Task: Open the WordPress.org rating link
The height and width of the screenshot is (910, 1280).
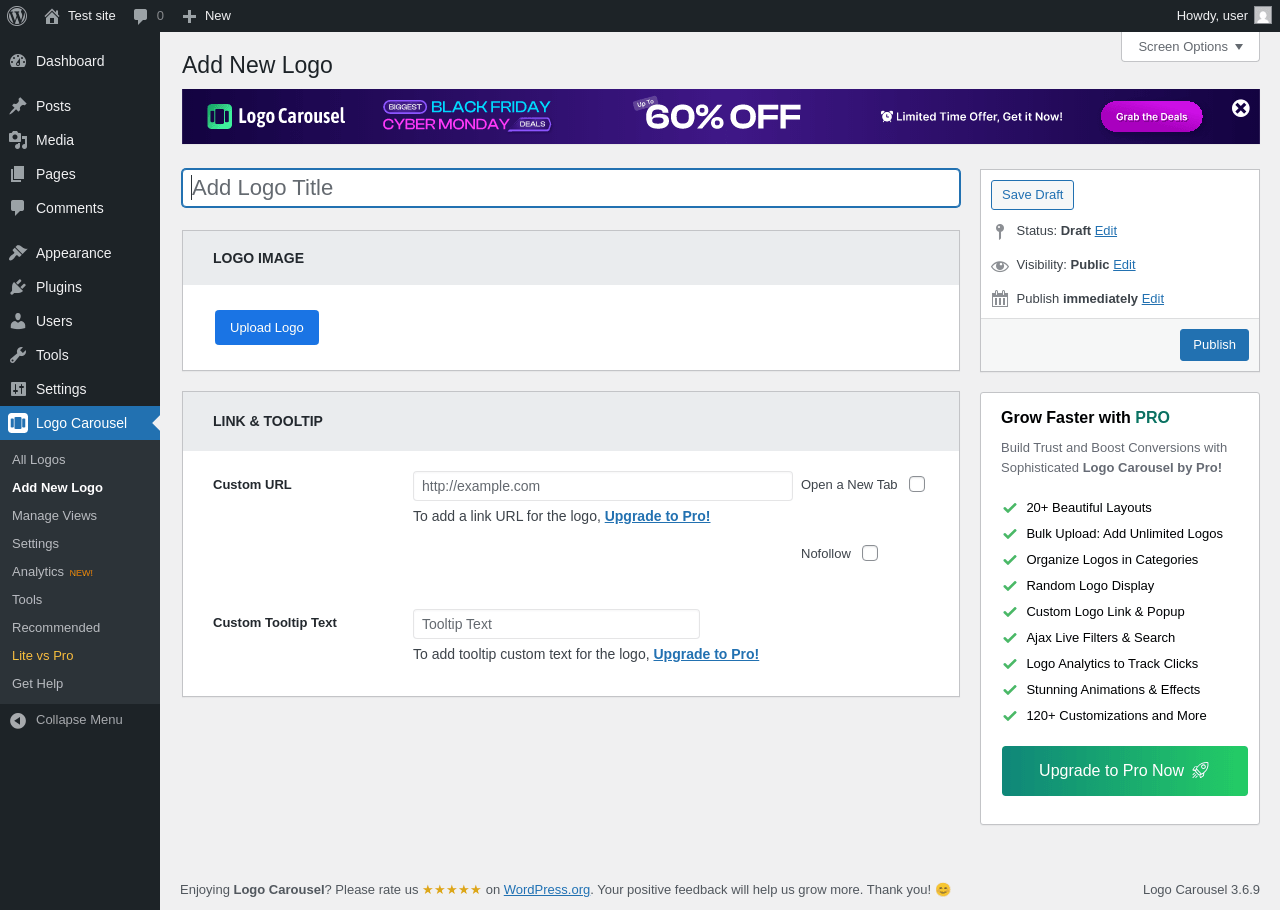Action: click(547, 890)
